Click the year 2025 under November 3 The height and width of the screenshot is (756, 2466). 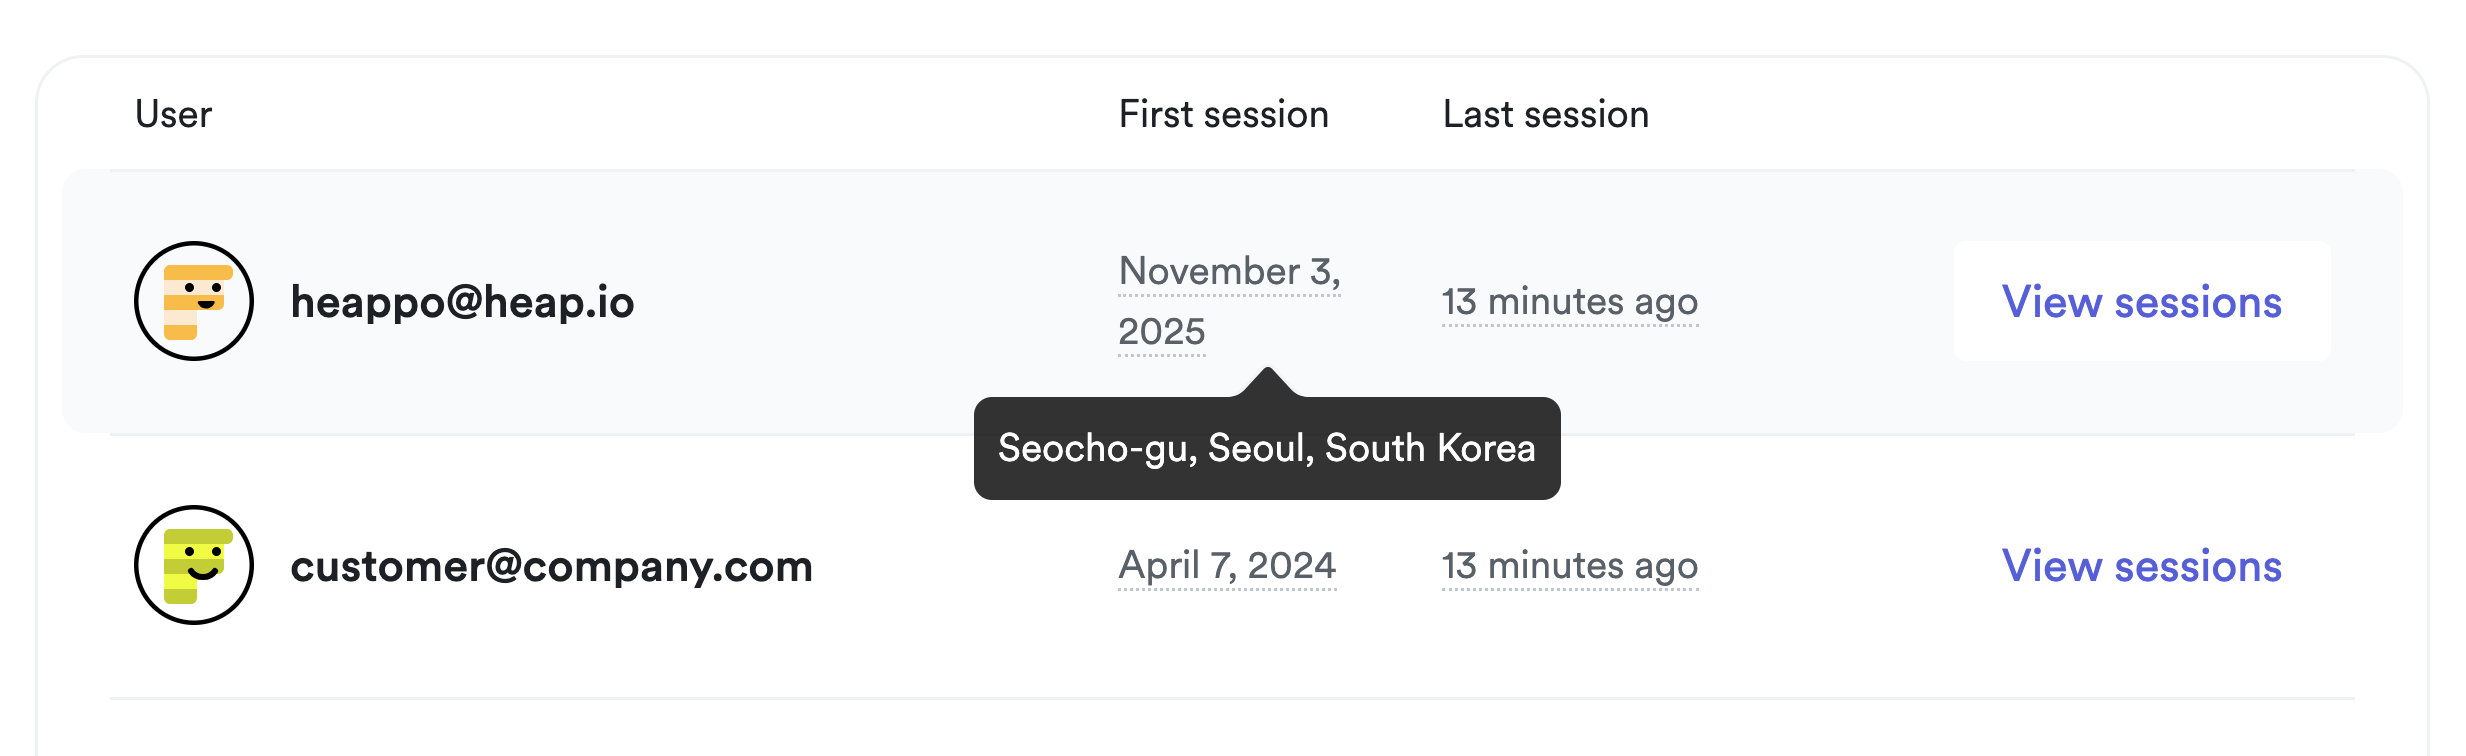1161,331
